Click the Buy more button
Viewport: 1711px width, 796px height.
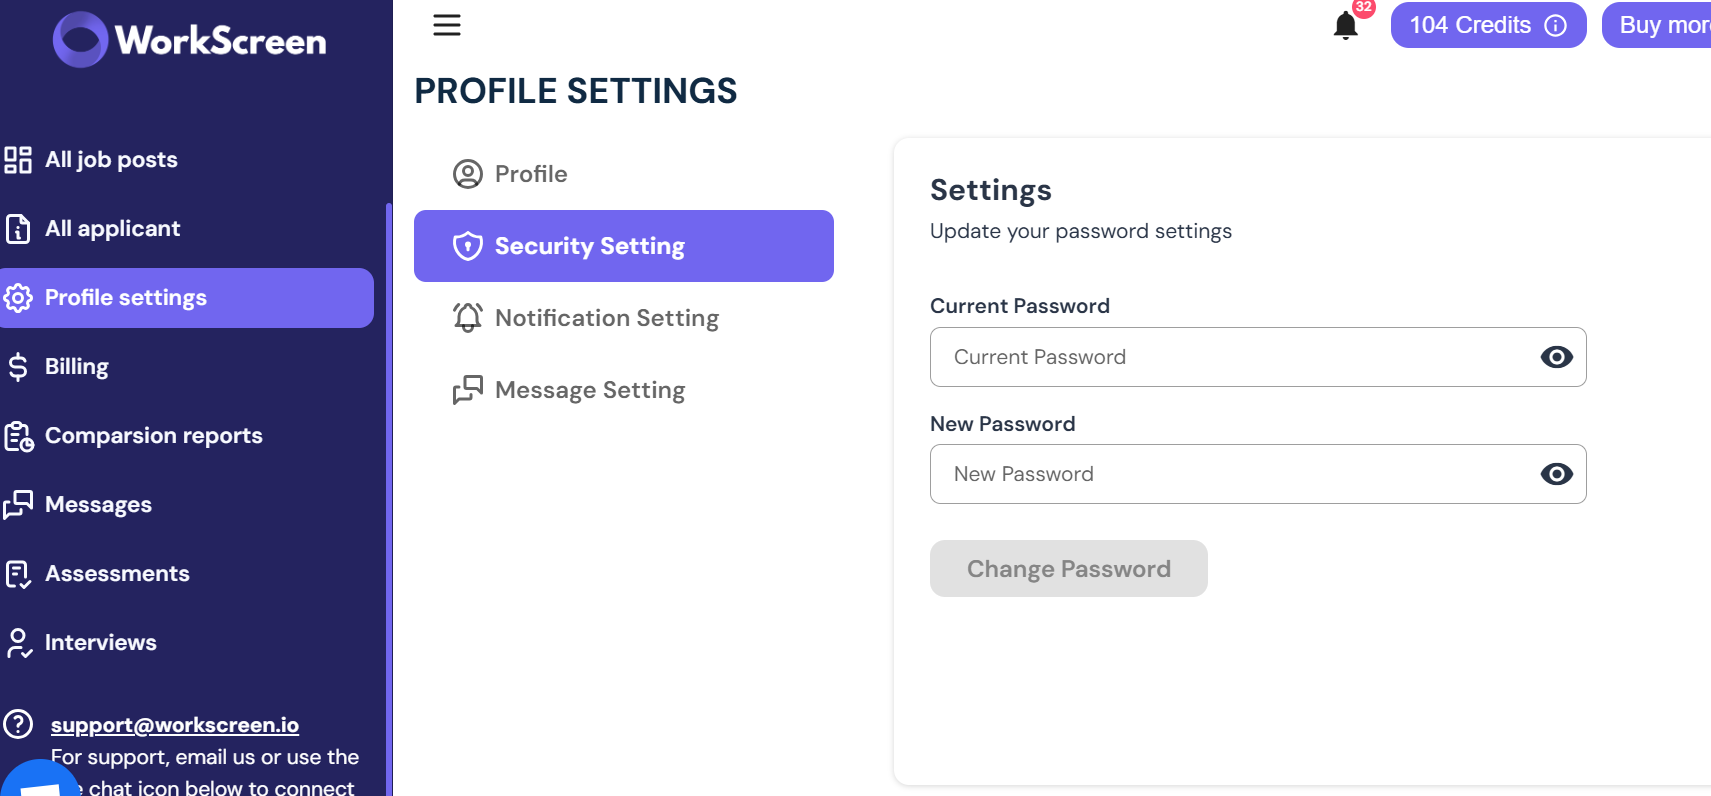1657,25
